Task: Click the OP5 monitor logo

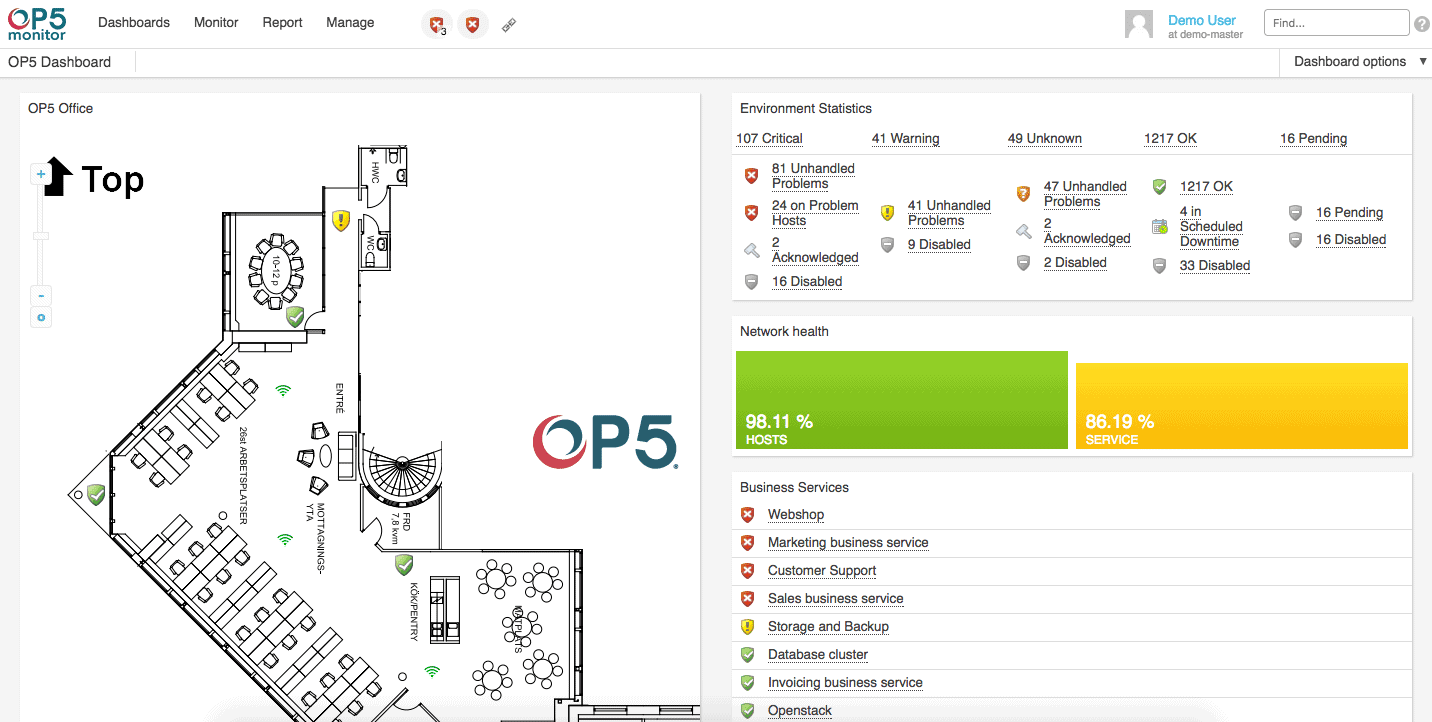Action: point(36,22)
